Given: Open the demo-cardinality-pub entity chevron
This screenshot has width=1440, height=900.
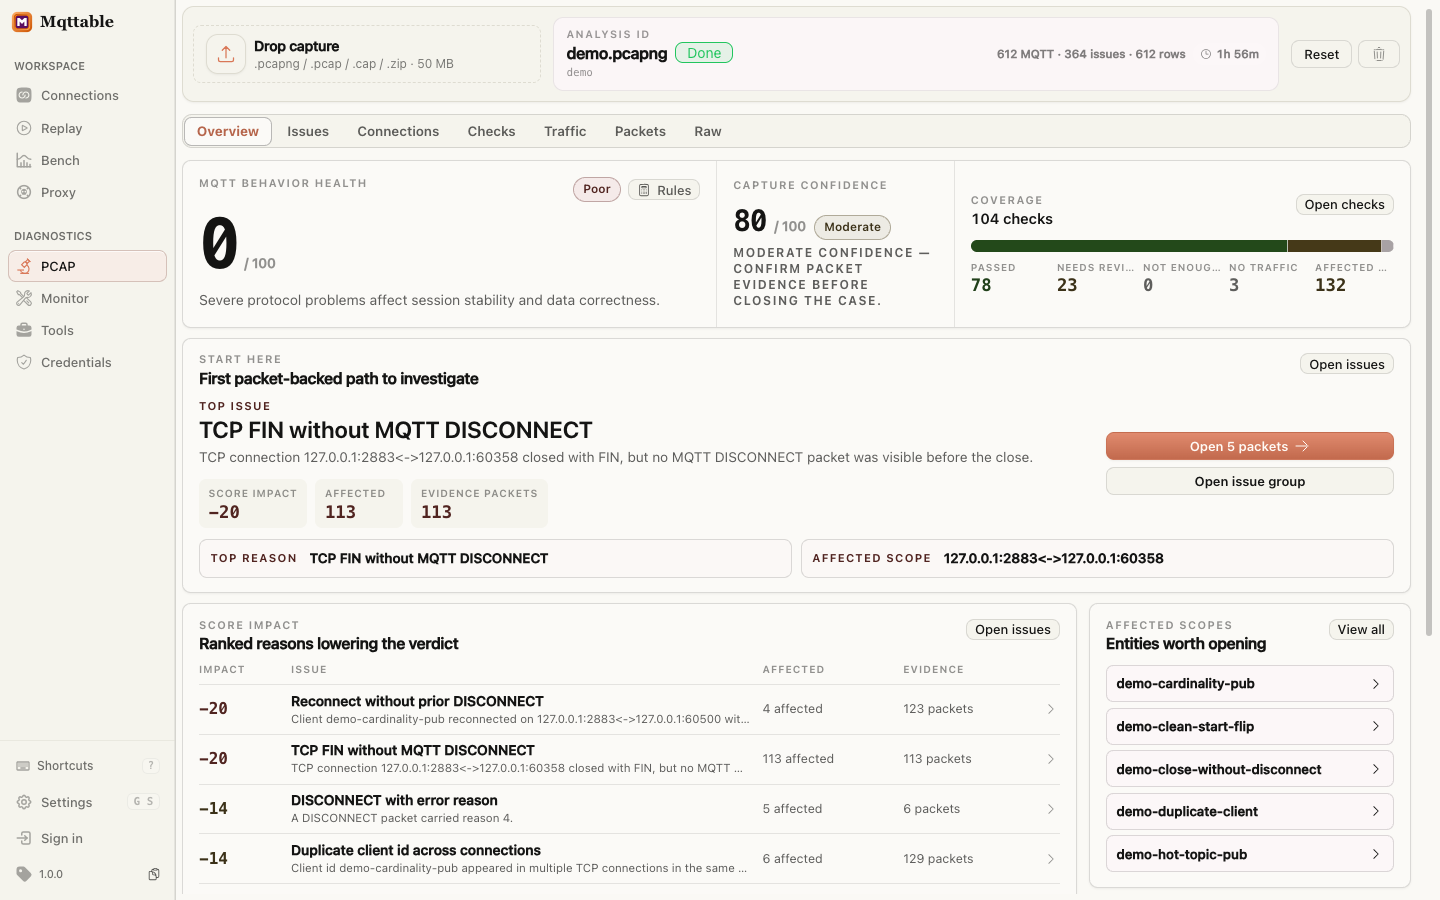Looking at the screenshot, I should 1376,684.
